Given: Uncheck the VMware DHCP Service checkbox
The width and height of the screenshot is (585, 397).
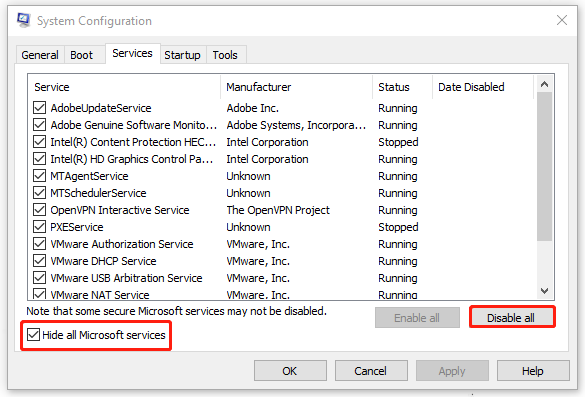Looking at the screenshot, I should point(40,261).
